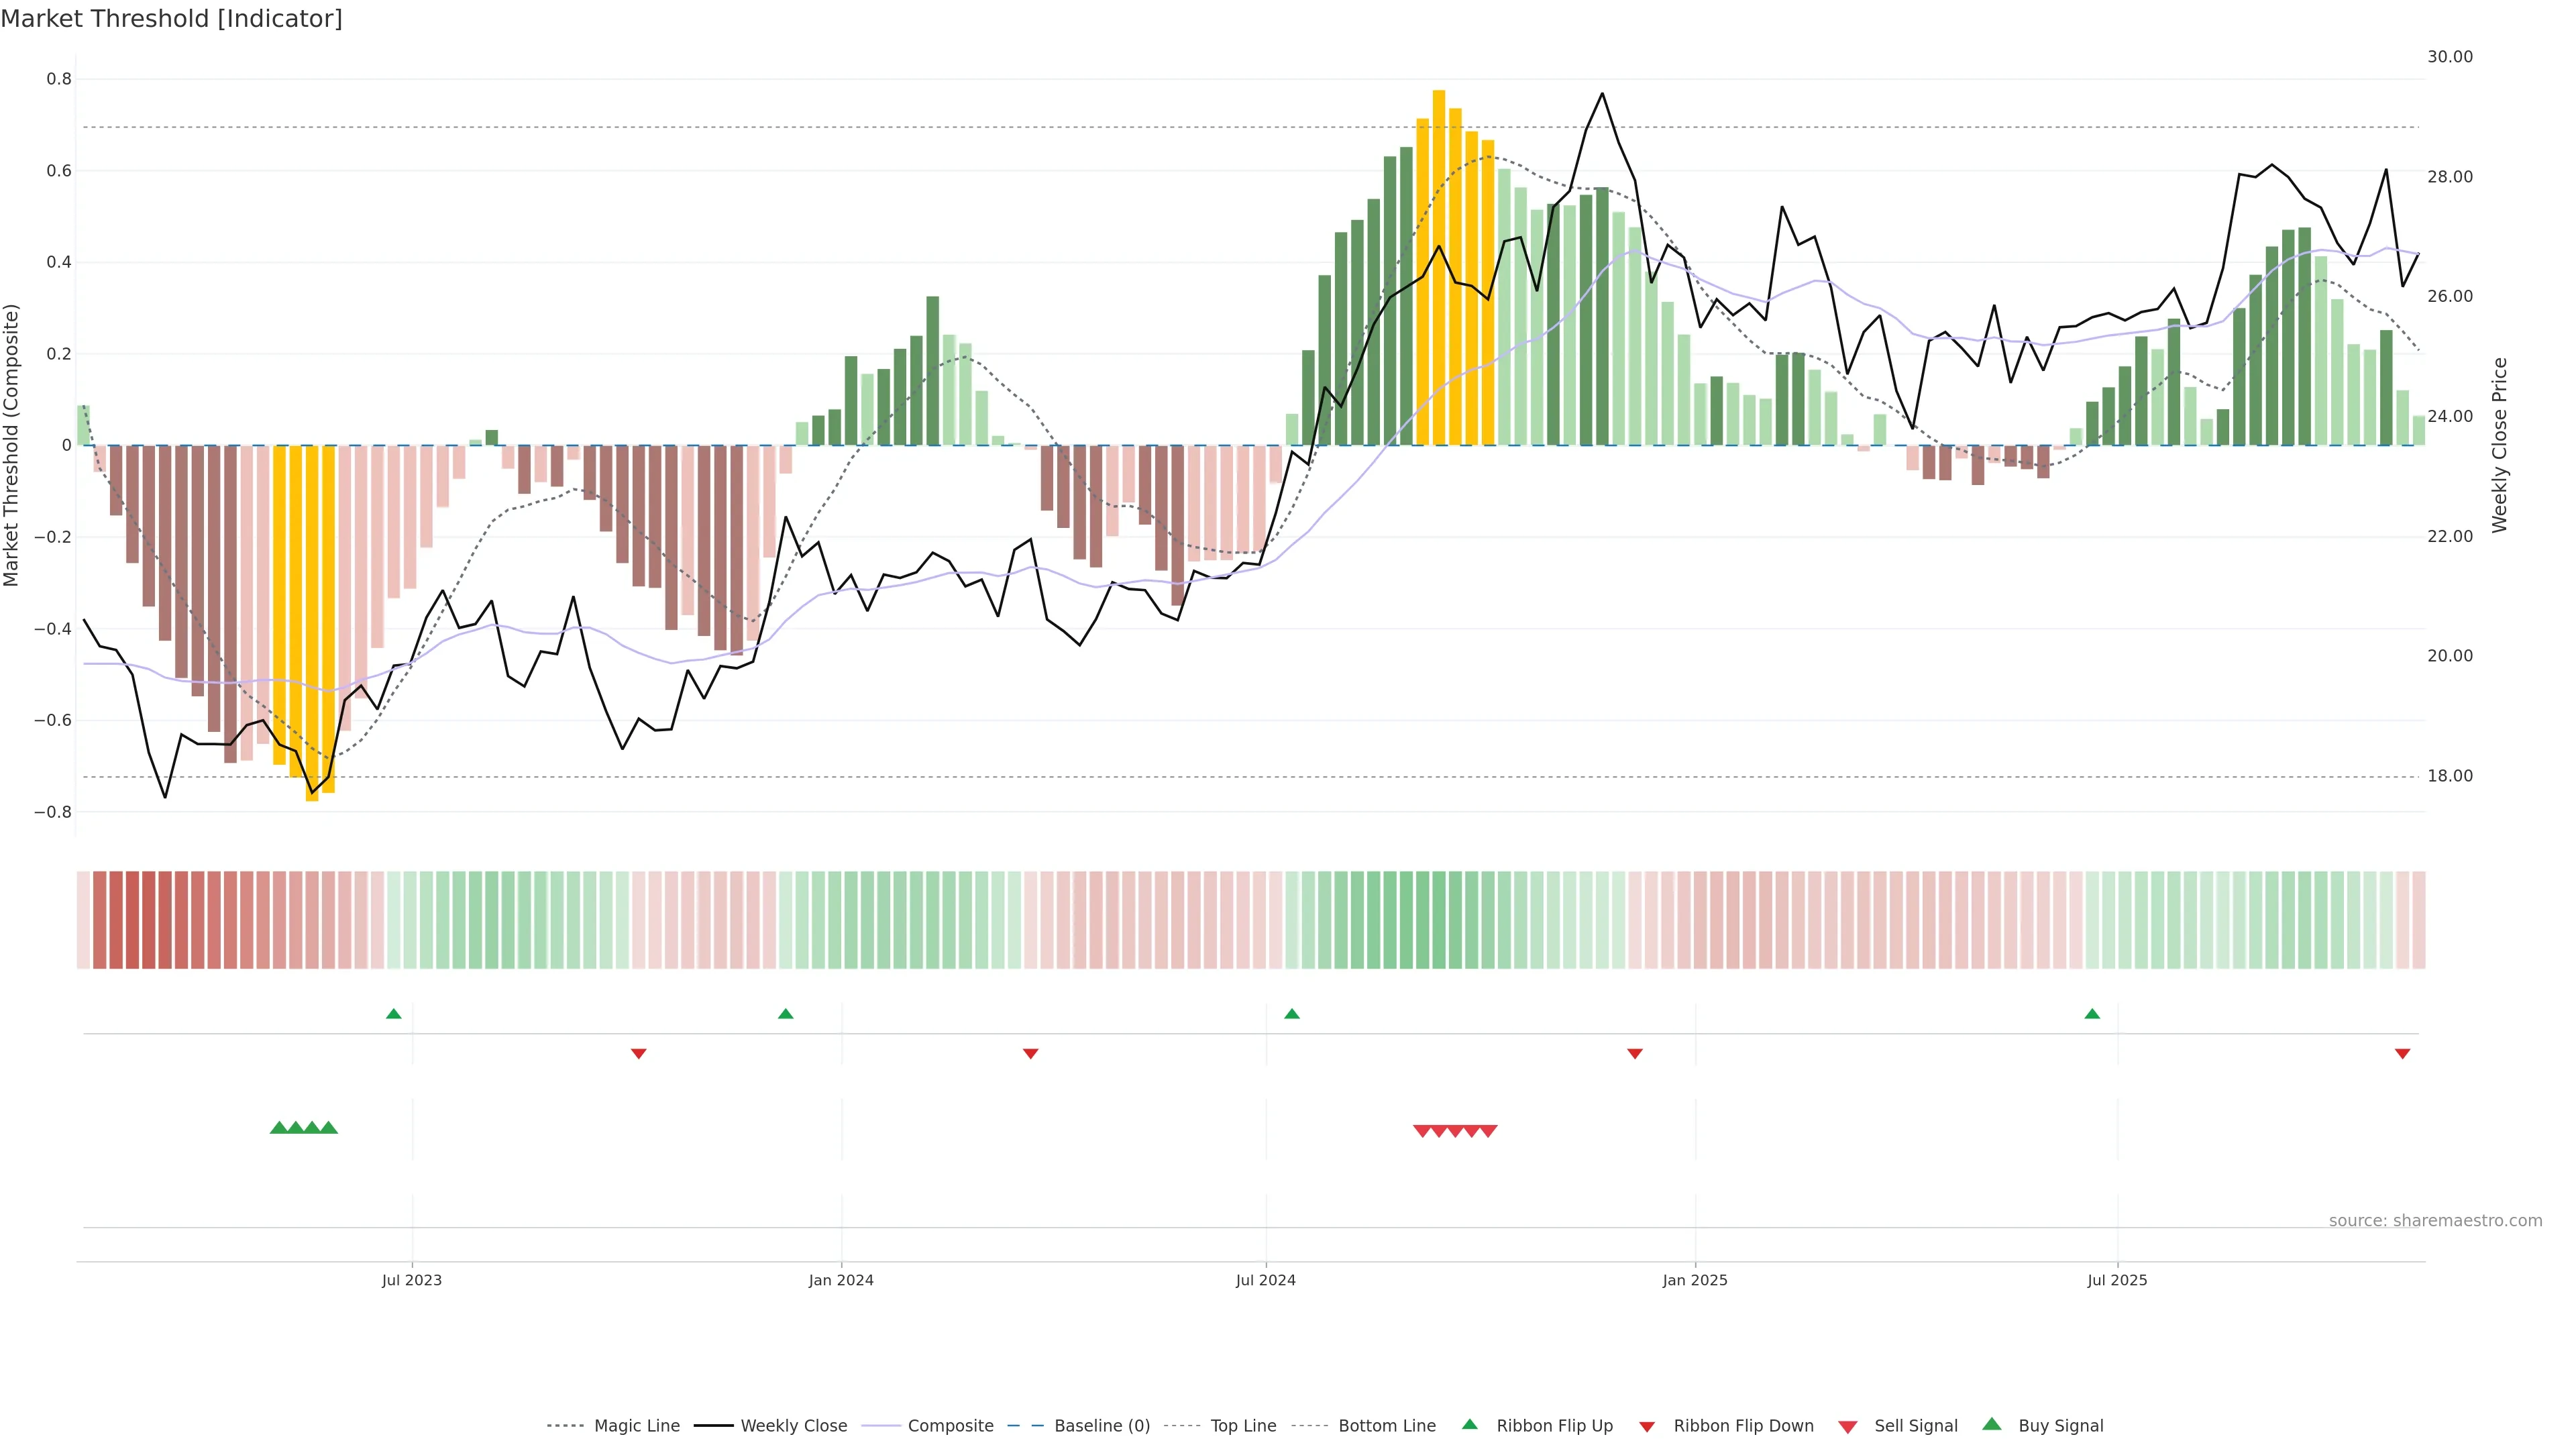This screenshot has width=2576, height=1449.
Task: Click the Market Threshold [Indicator] title
Action: click(171, 19)
